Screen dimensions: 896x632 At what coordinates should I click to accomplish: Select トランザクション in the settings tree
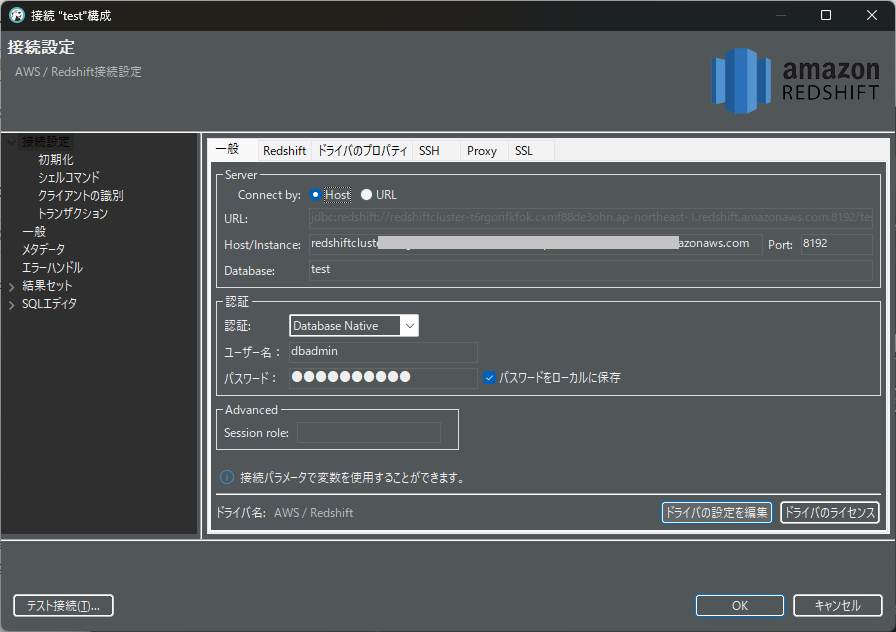tap(73, 214)
